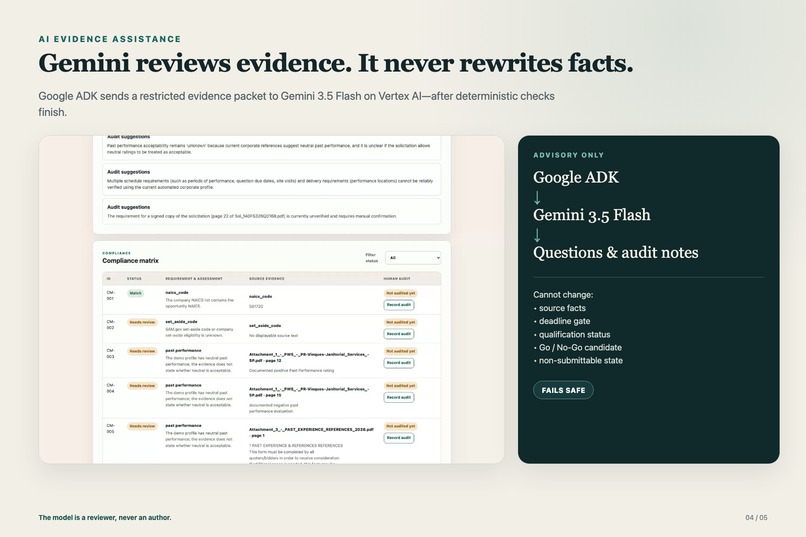Click 'No displayable source text' in CM-002
This screenshot has height=537, width=806.
click(x=273, y=336)
